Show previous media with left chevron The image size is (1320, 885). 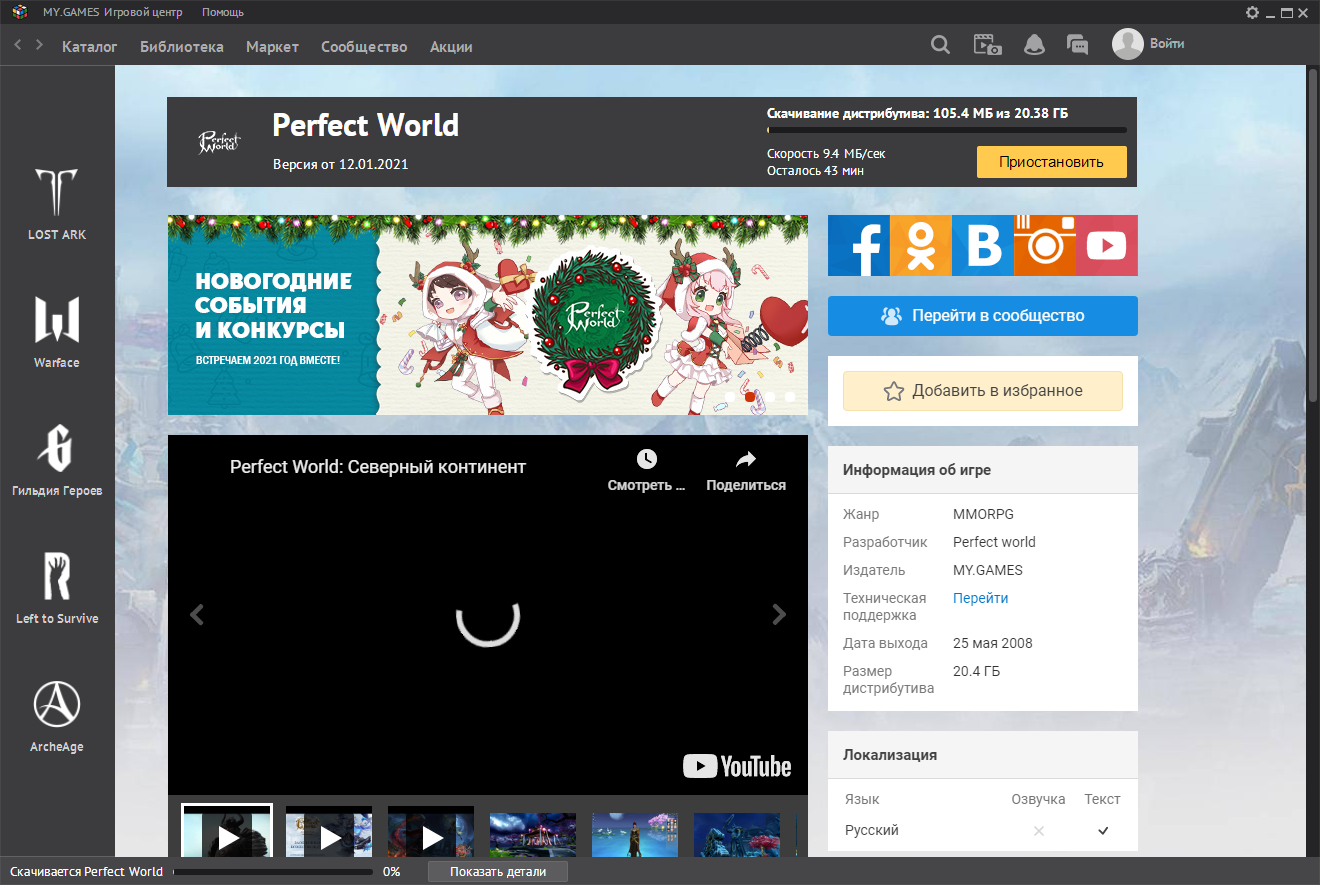(197, 614)
